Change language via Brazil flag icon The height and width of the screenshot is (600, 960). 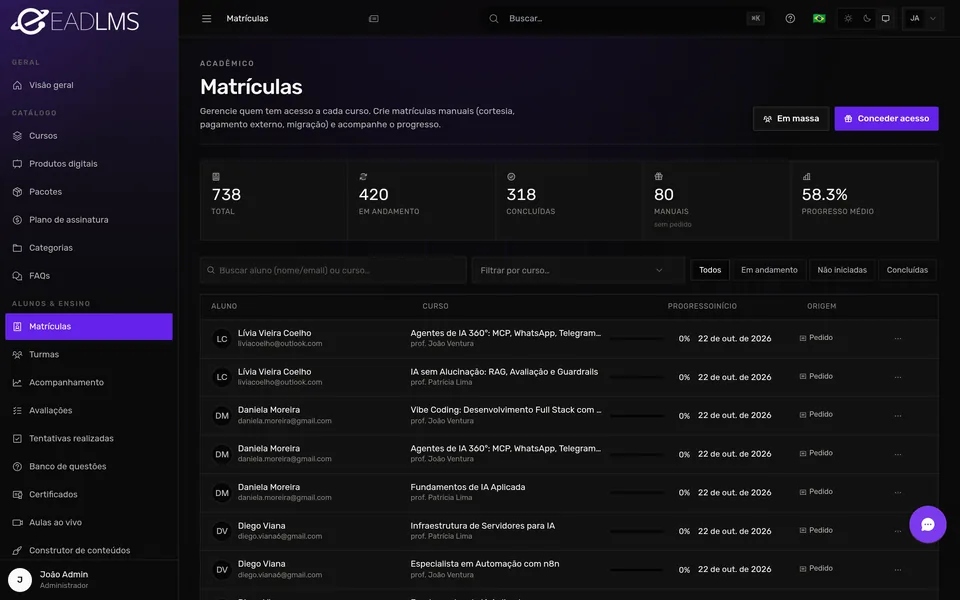click(819, 18)
